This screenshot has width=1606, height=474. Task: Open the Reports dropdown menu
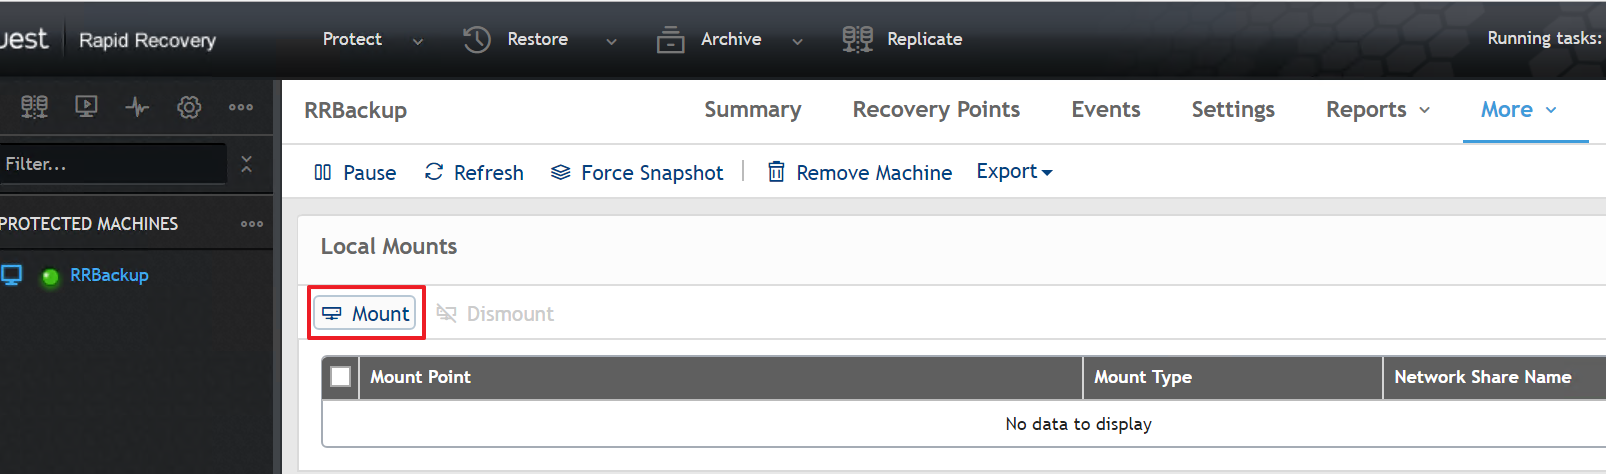1377,110
